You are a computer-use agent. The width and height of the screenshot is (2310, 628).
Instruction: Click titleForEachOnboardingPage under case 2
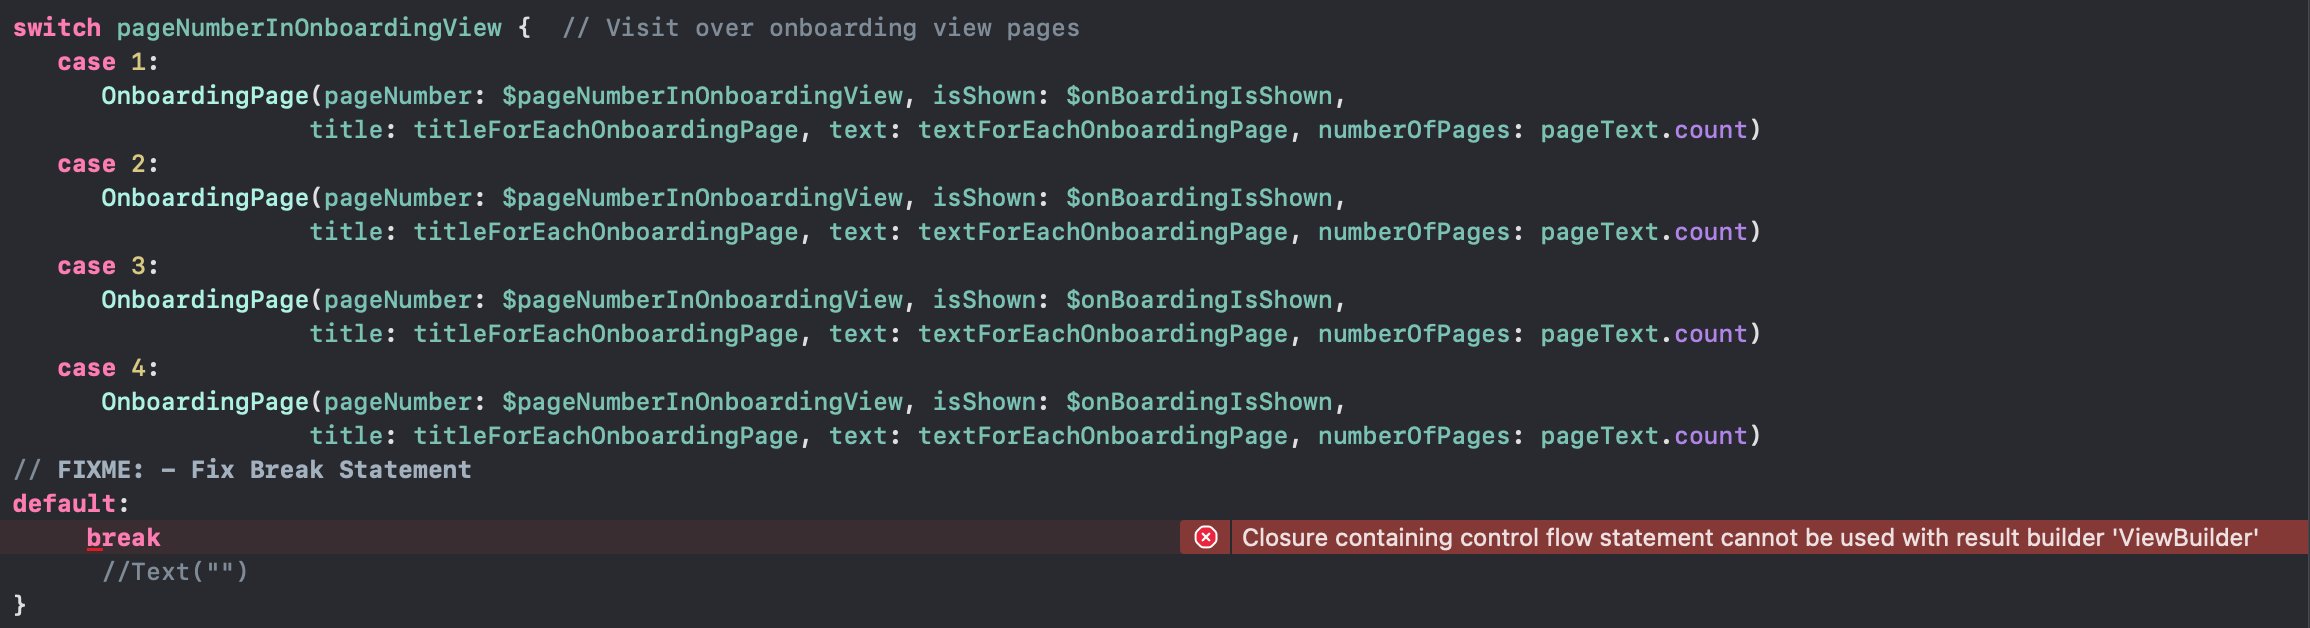(x=606, y=232)
